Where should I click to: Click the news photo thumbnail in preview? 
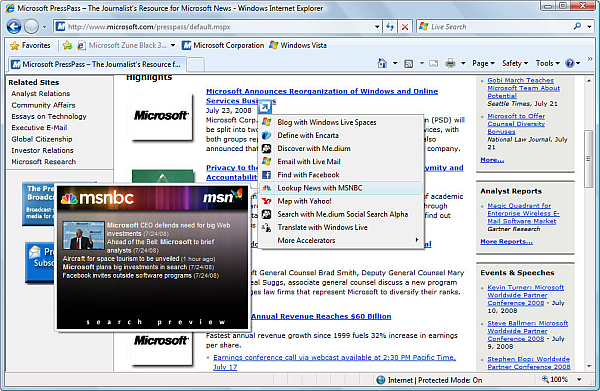click(83, 235)
